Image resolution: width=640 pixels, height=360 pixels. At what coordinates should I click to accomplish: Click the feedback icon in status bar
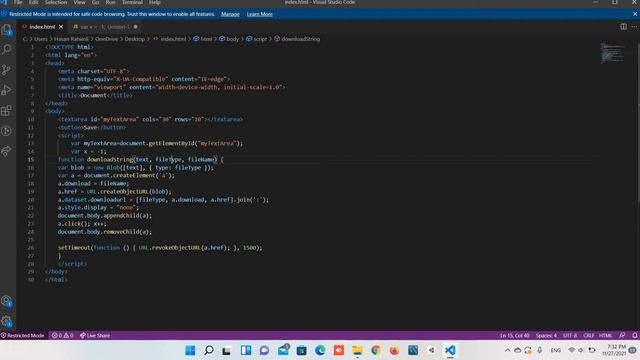coord(622,336)
